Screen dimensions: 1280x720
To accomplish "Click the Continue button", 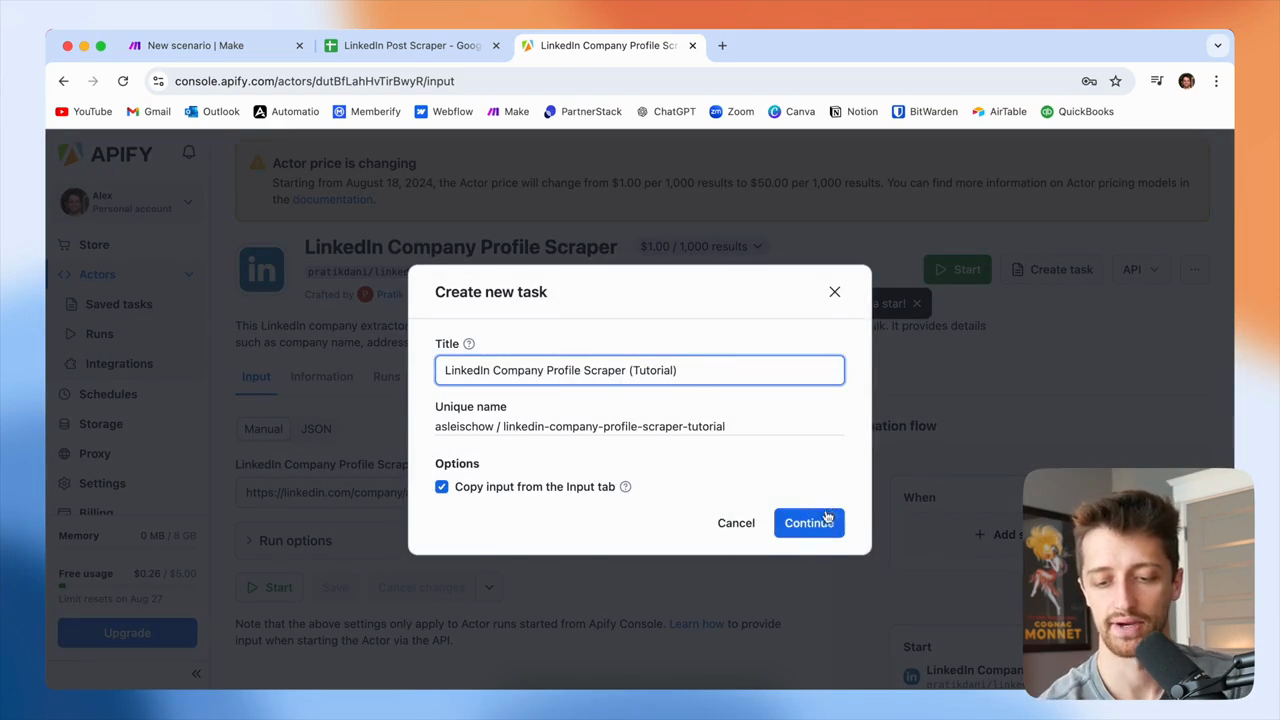I will (x=809, y=523).
